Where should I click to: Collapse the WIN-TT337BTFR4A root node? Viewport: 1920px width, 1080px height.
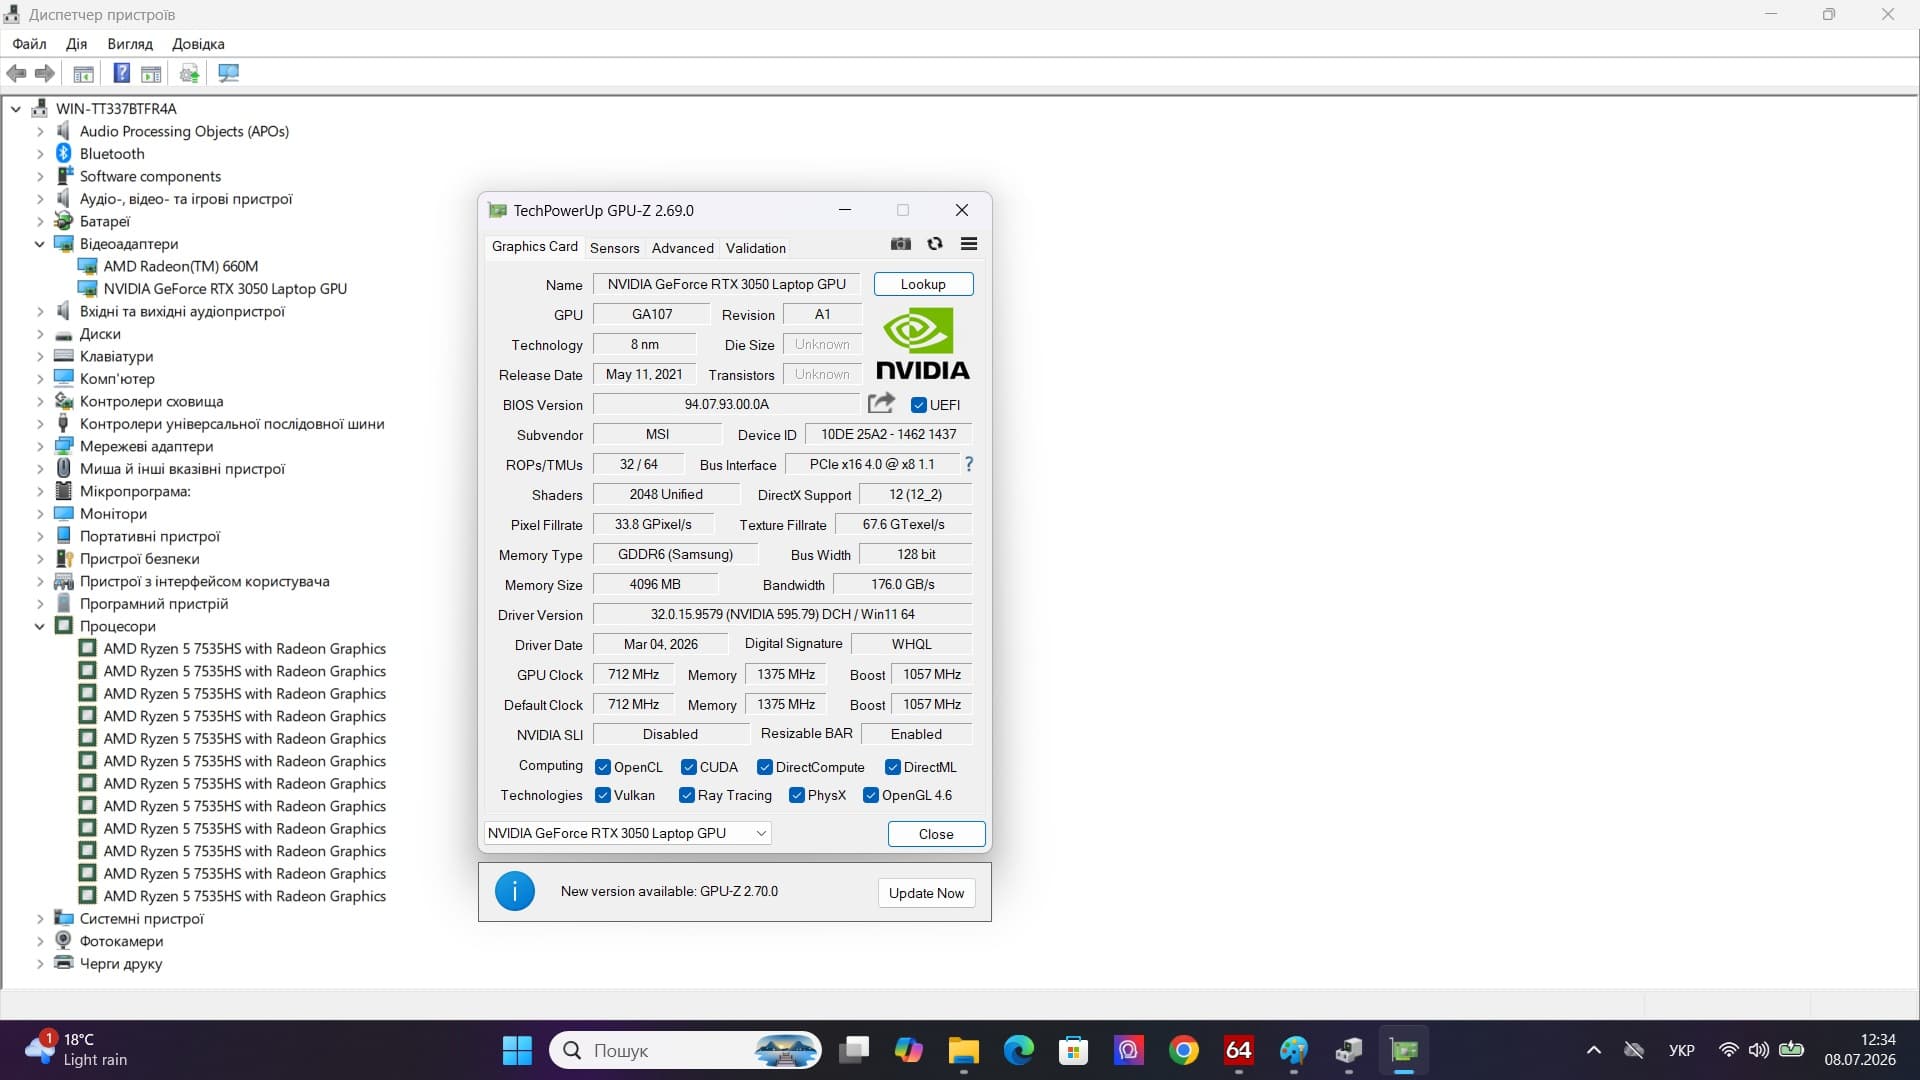[16, 109]
